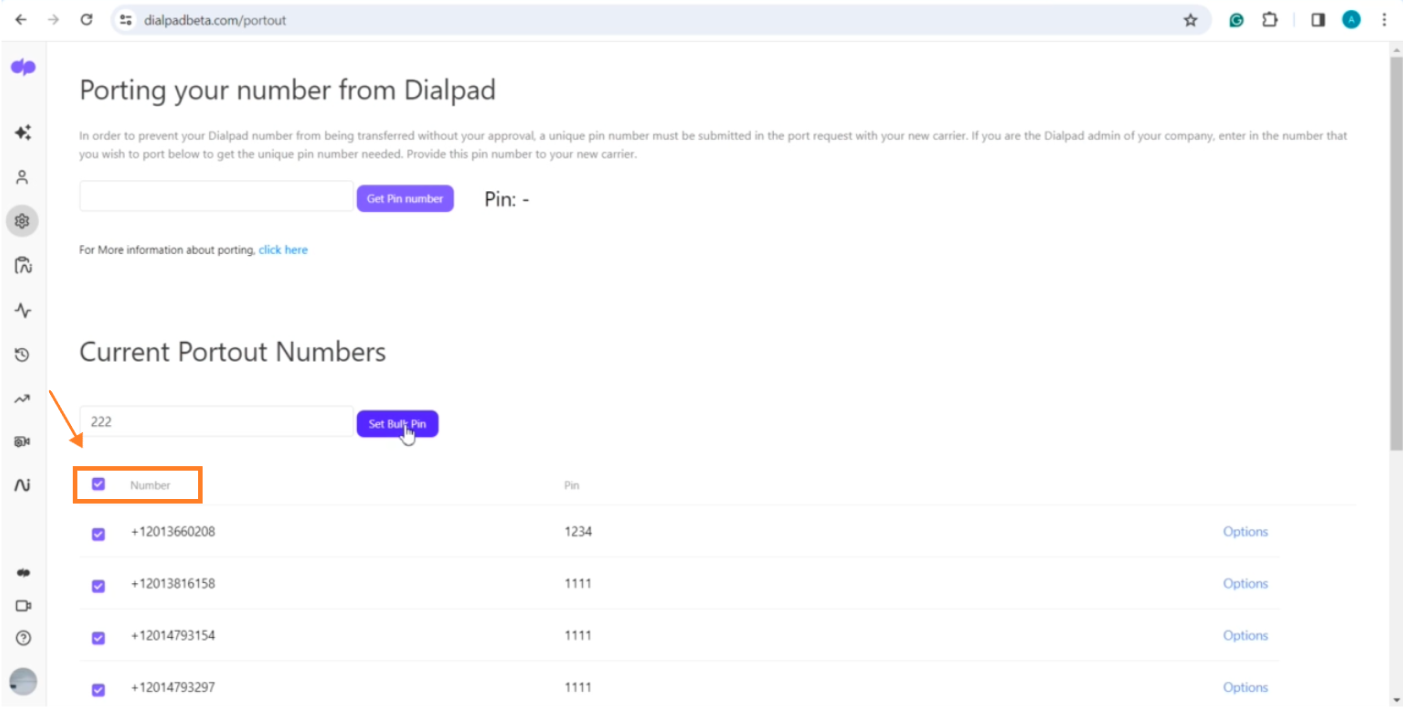Open the AI sparkles icon in sidebar
Viewport: 1403px width, 708px height.
click(23, 132)
